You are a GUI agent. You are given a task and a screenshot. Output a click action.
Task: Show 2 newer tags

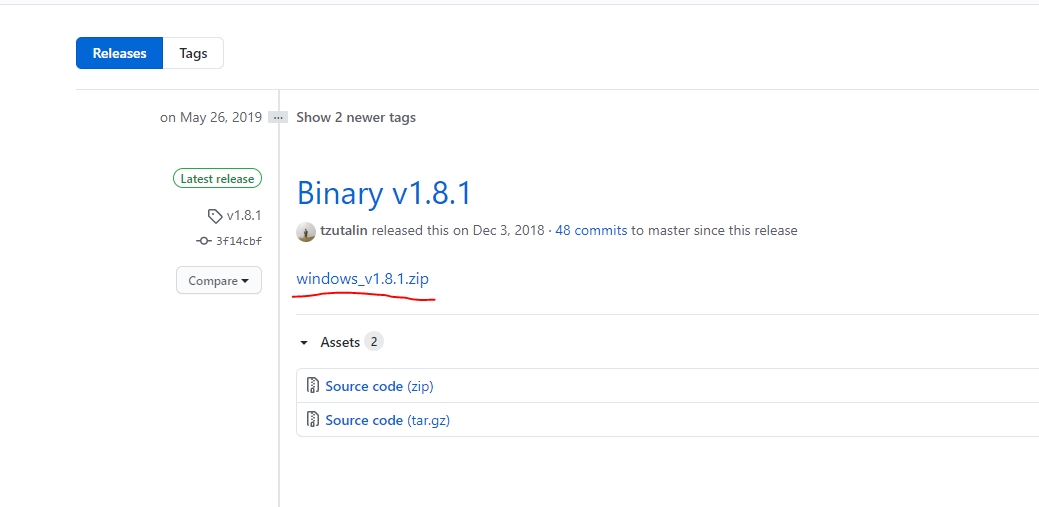pos(355,117)
